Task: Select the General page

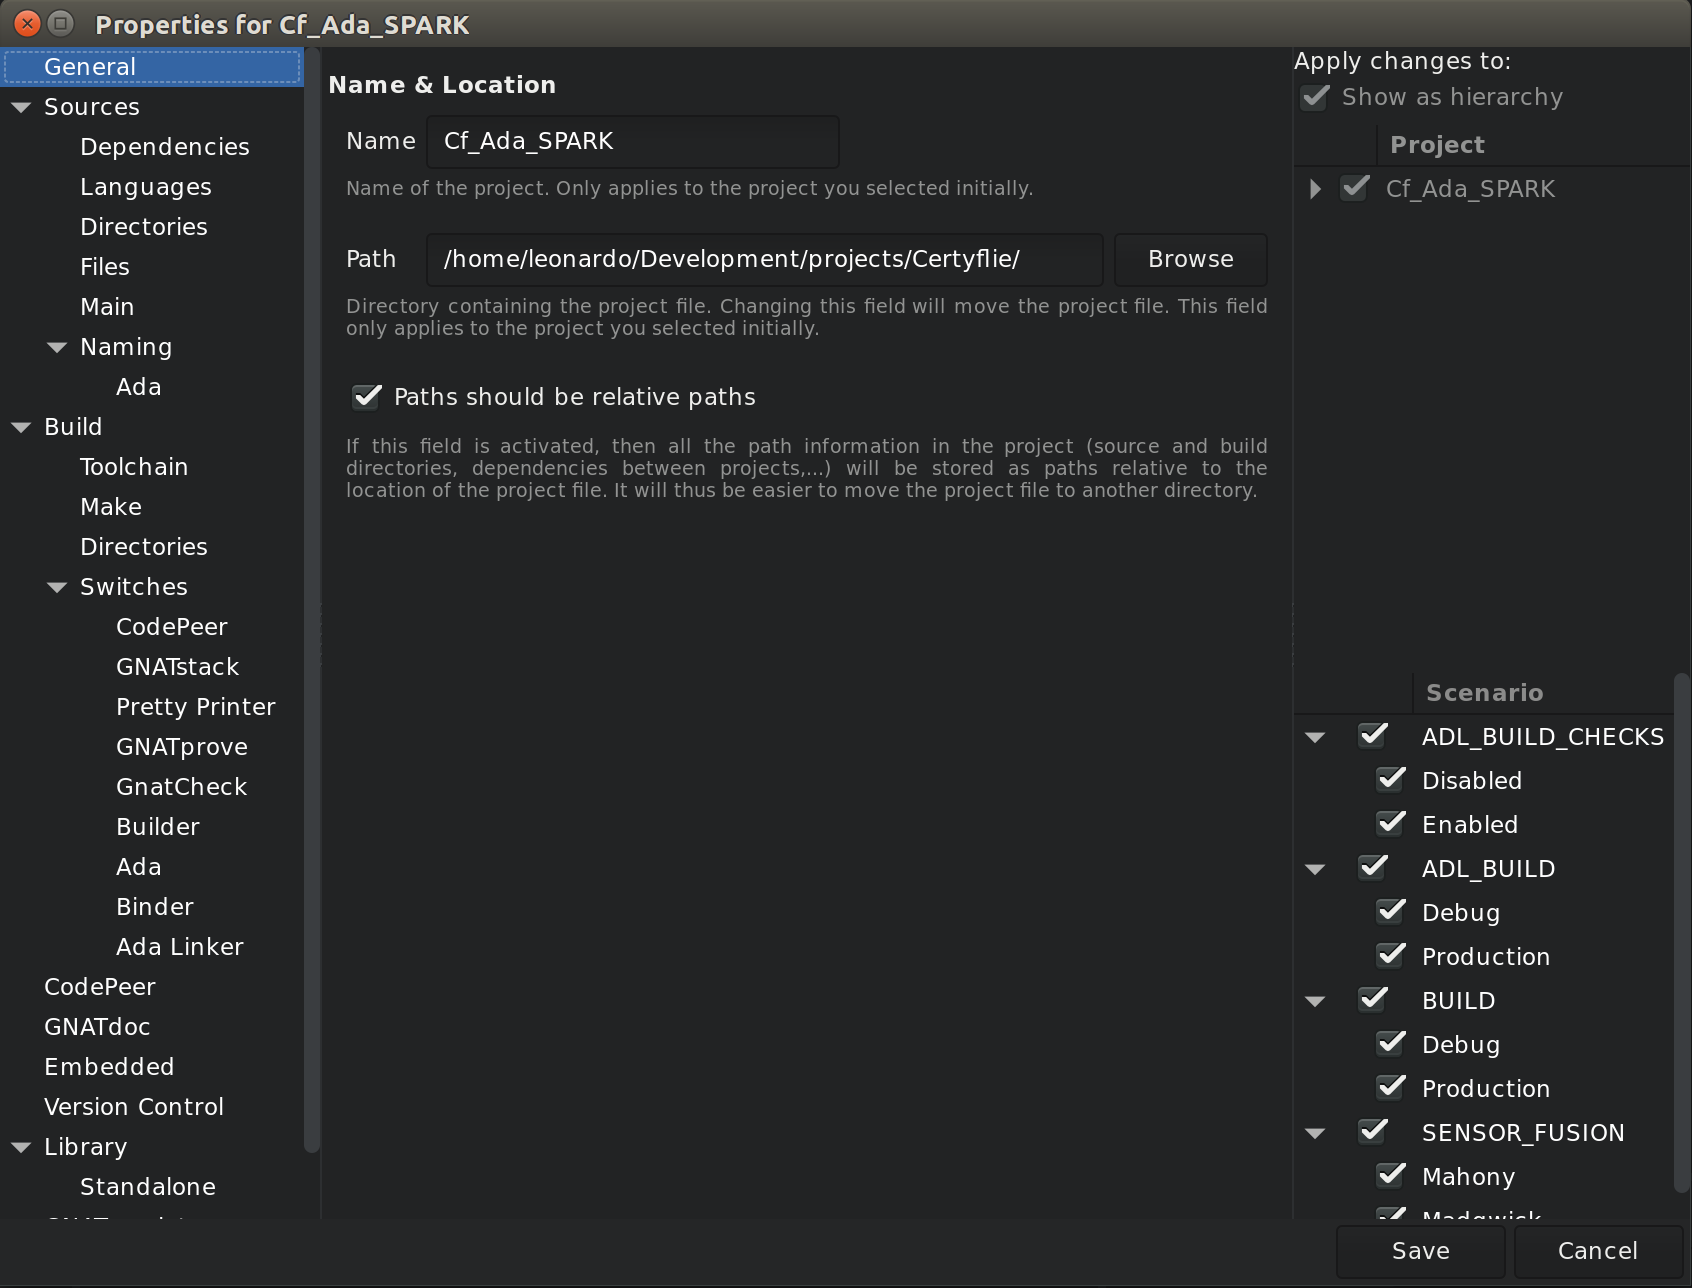Action: coord(152,67)
